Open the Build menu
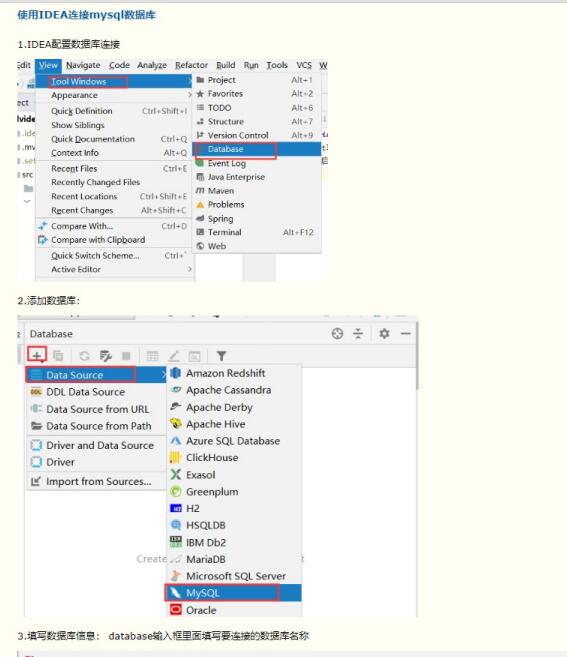The width and height of the screenshot is (567, 657). (x=225, y=65)
